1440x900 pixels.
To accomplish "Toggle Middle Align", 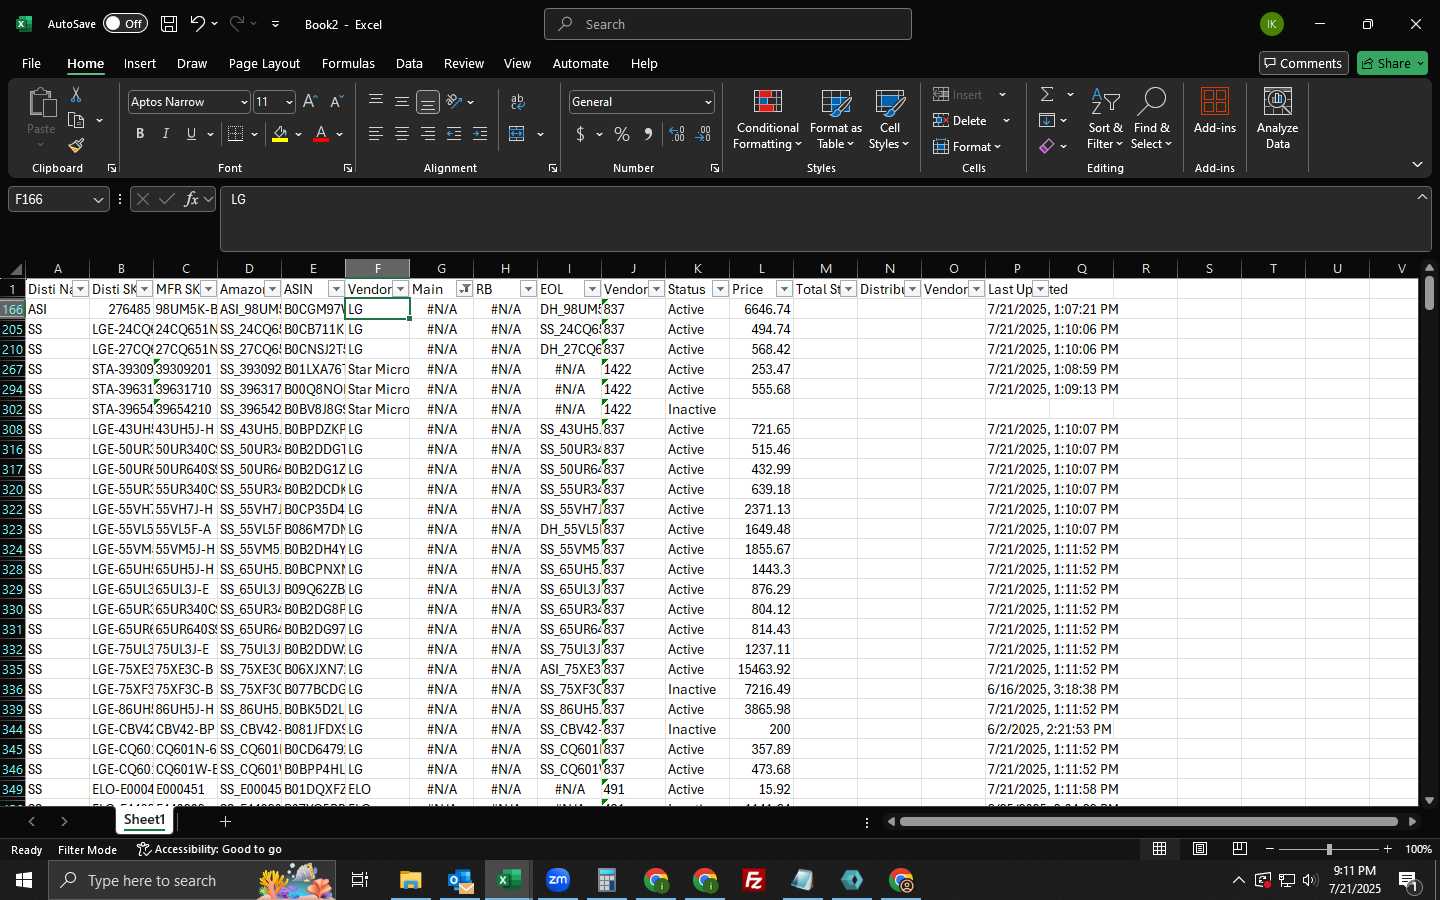I will tap(402, 102).
